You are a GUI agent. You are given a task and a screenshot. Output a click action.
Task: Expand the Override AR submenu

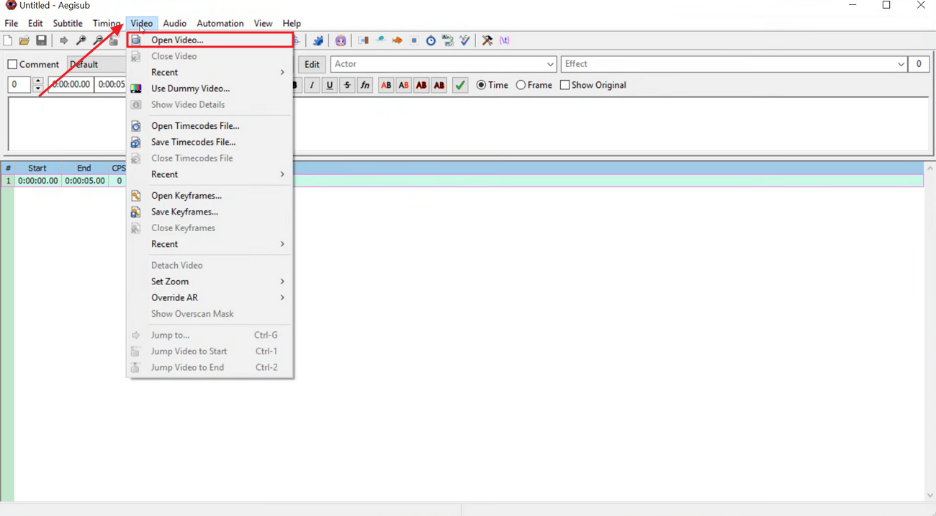[x=209, y=298]
